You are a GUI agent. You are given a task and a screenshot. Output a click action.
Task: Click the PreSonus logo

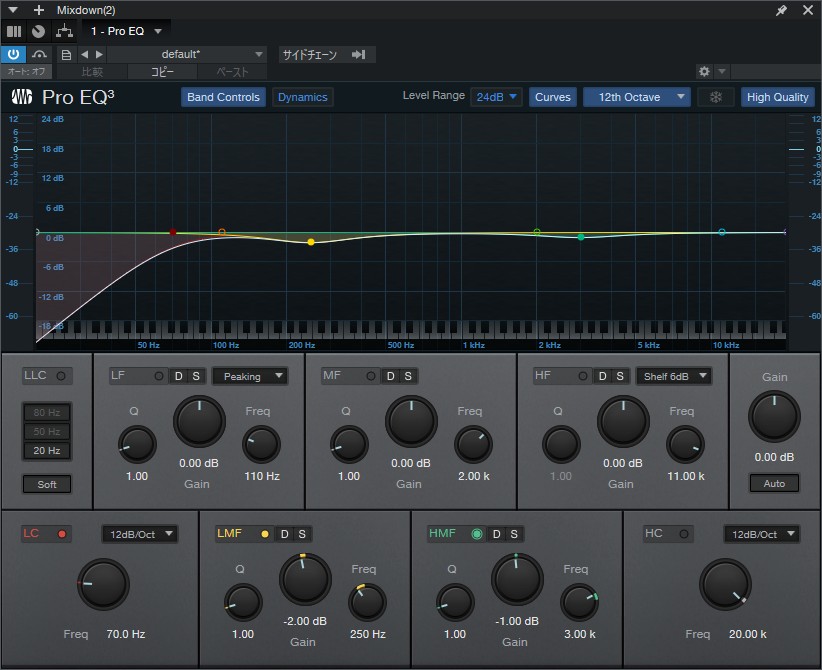[23, 97]
